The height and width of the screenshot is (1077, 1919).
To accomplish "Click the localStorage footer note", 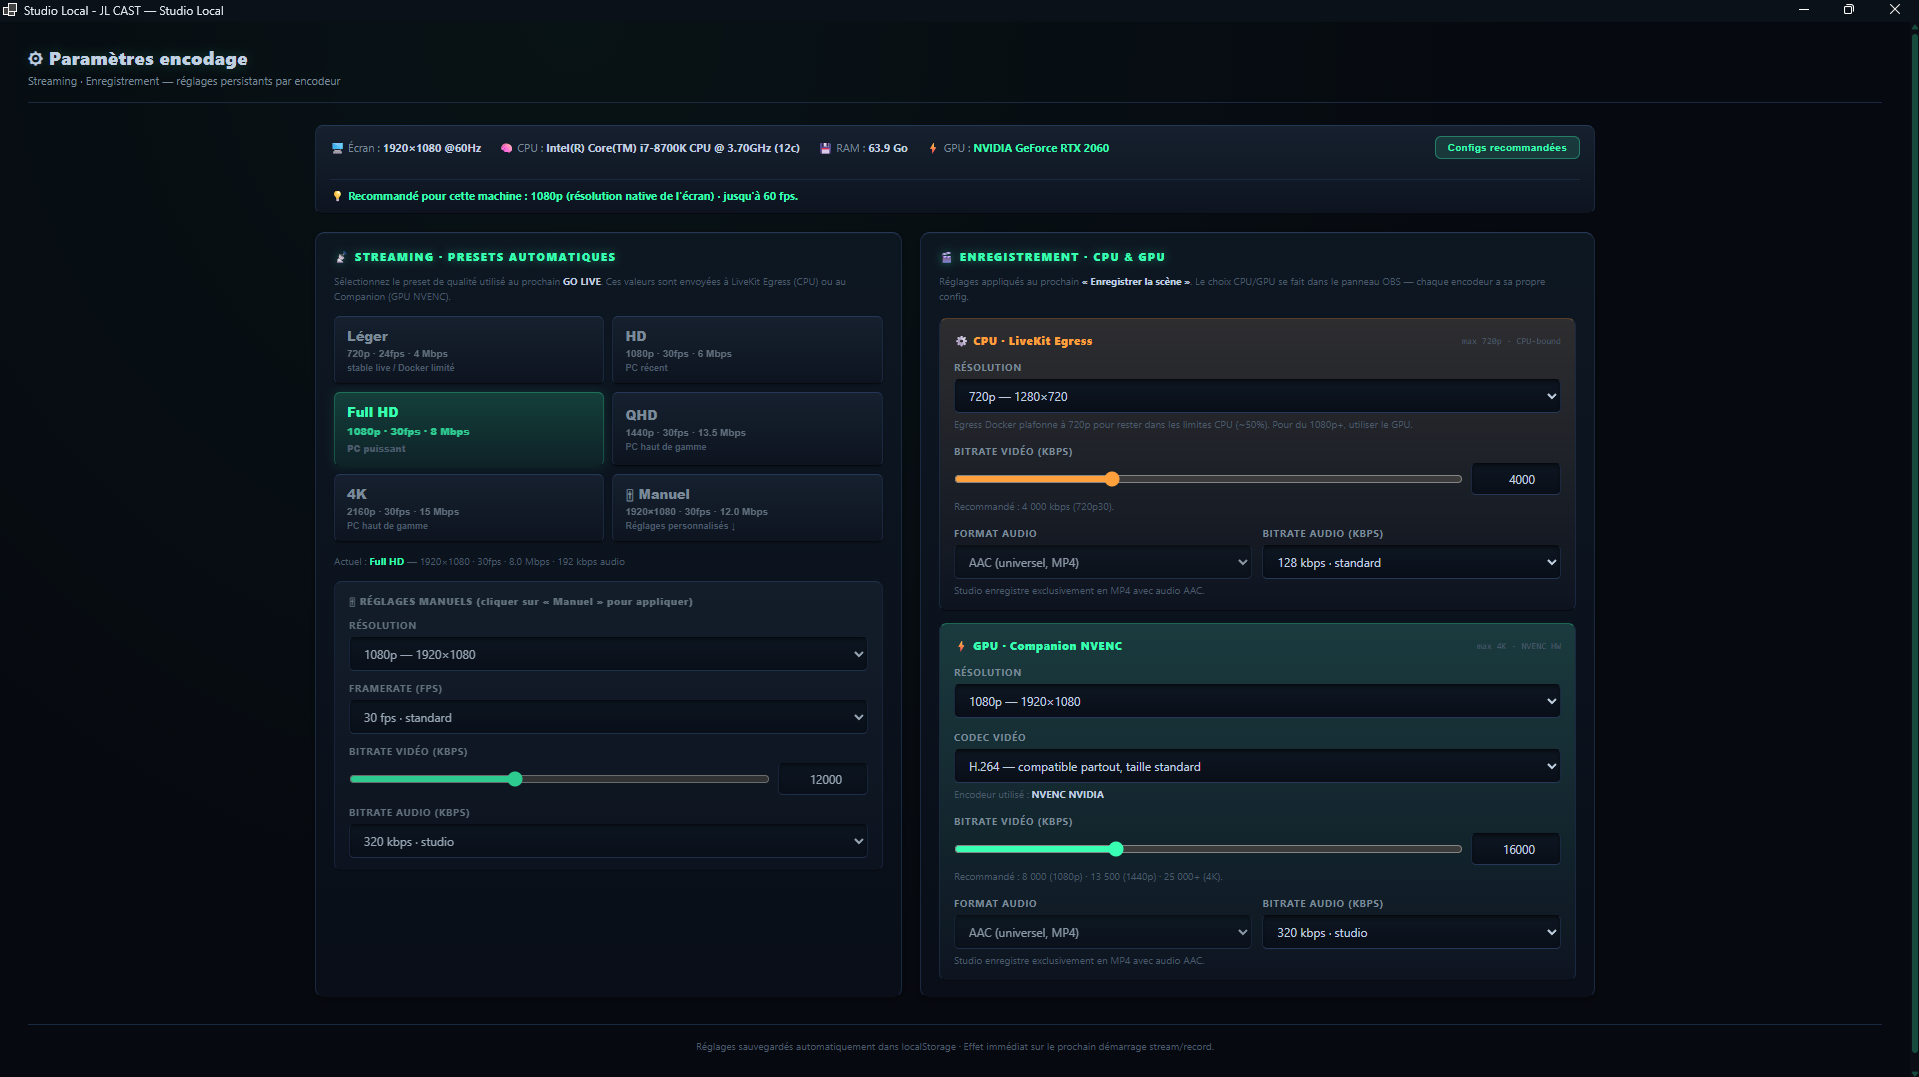I will (954, 1047).
